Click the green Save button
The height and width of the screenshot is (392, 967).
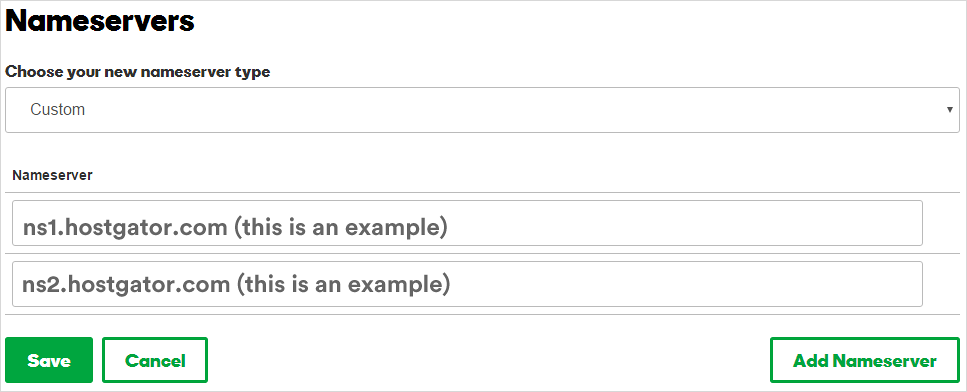(x=49, y=360)
